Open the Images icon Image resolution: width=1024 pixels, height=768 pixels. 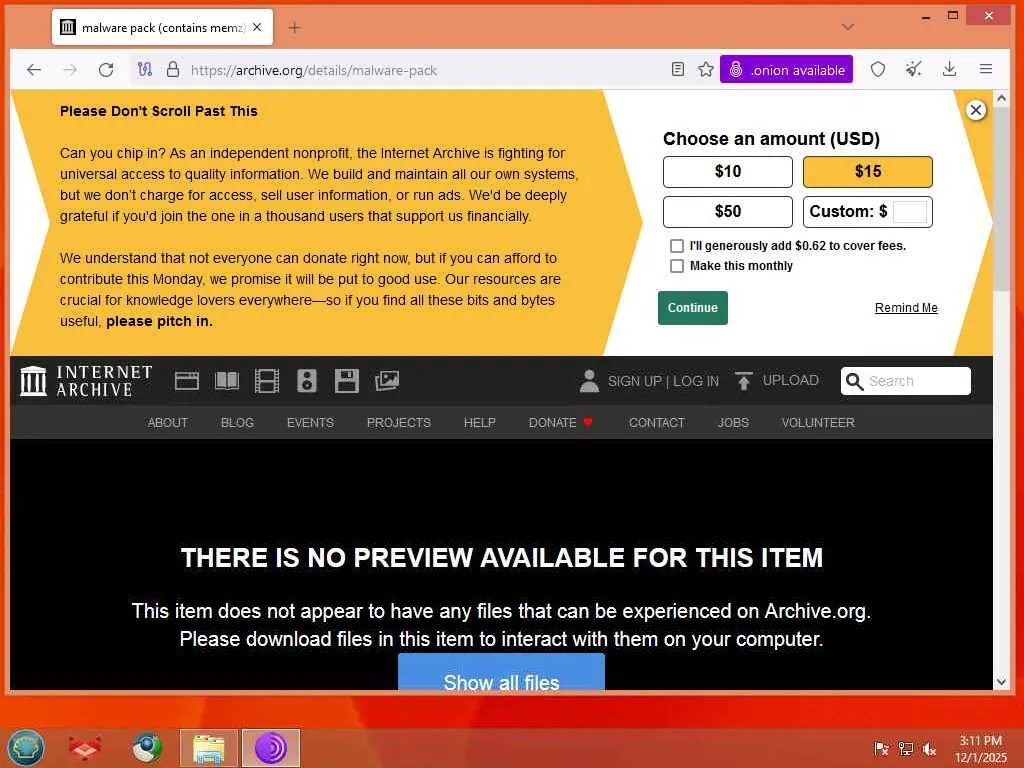[387, 381]
